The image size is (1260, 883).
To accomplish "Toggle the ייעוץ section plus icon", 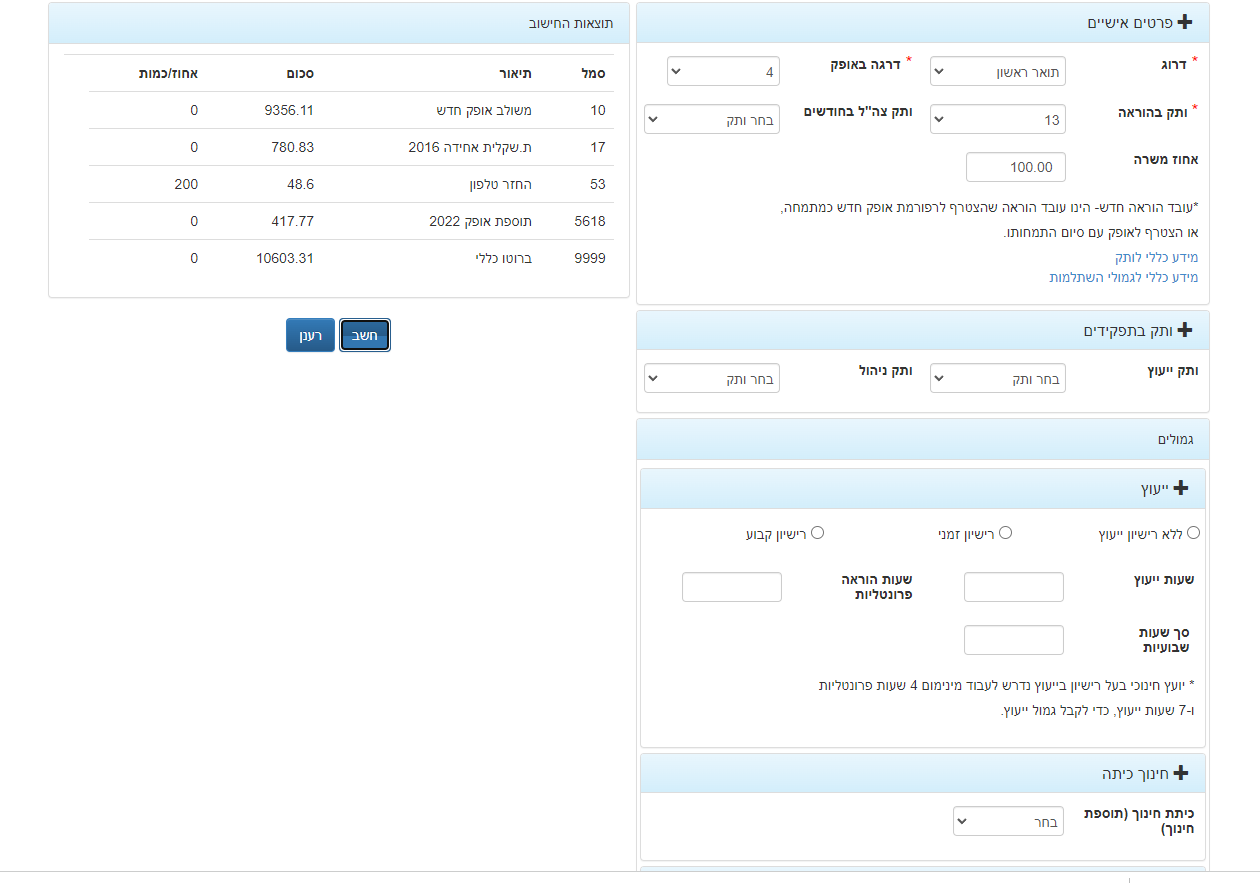I will pyautogui.click(x=1181, y=488).
